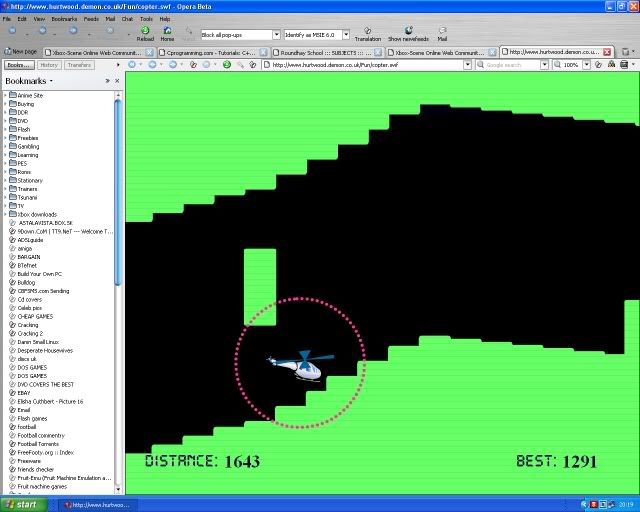Click the Bookmarks panel scroll up arrow
The height and width of the screenshot is (512, 640).
click(x=118, y=95)
